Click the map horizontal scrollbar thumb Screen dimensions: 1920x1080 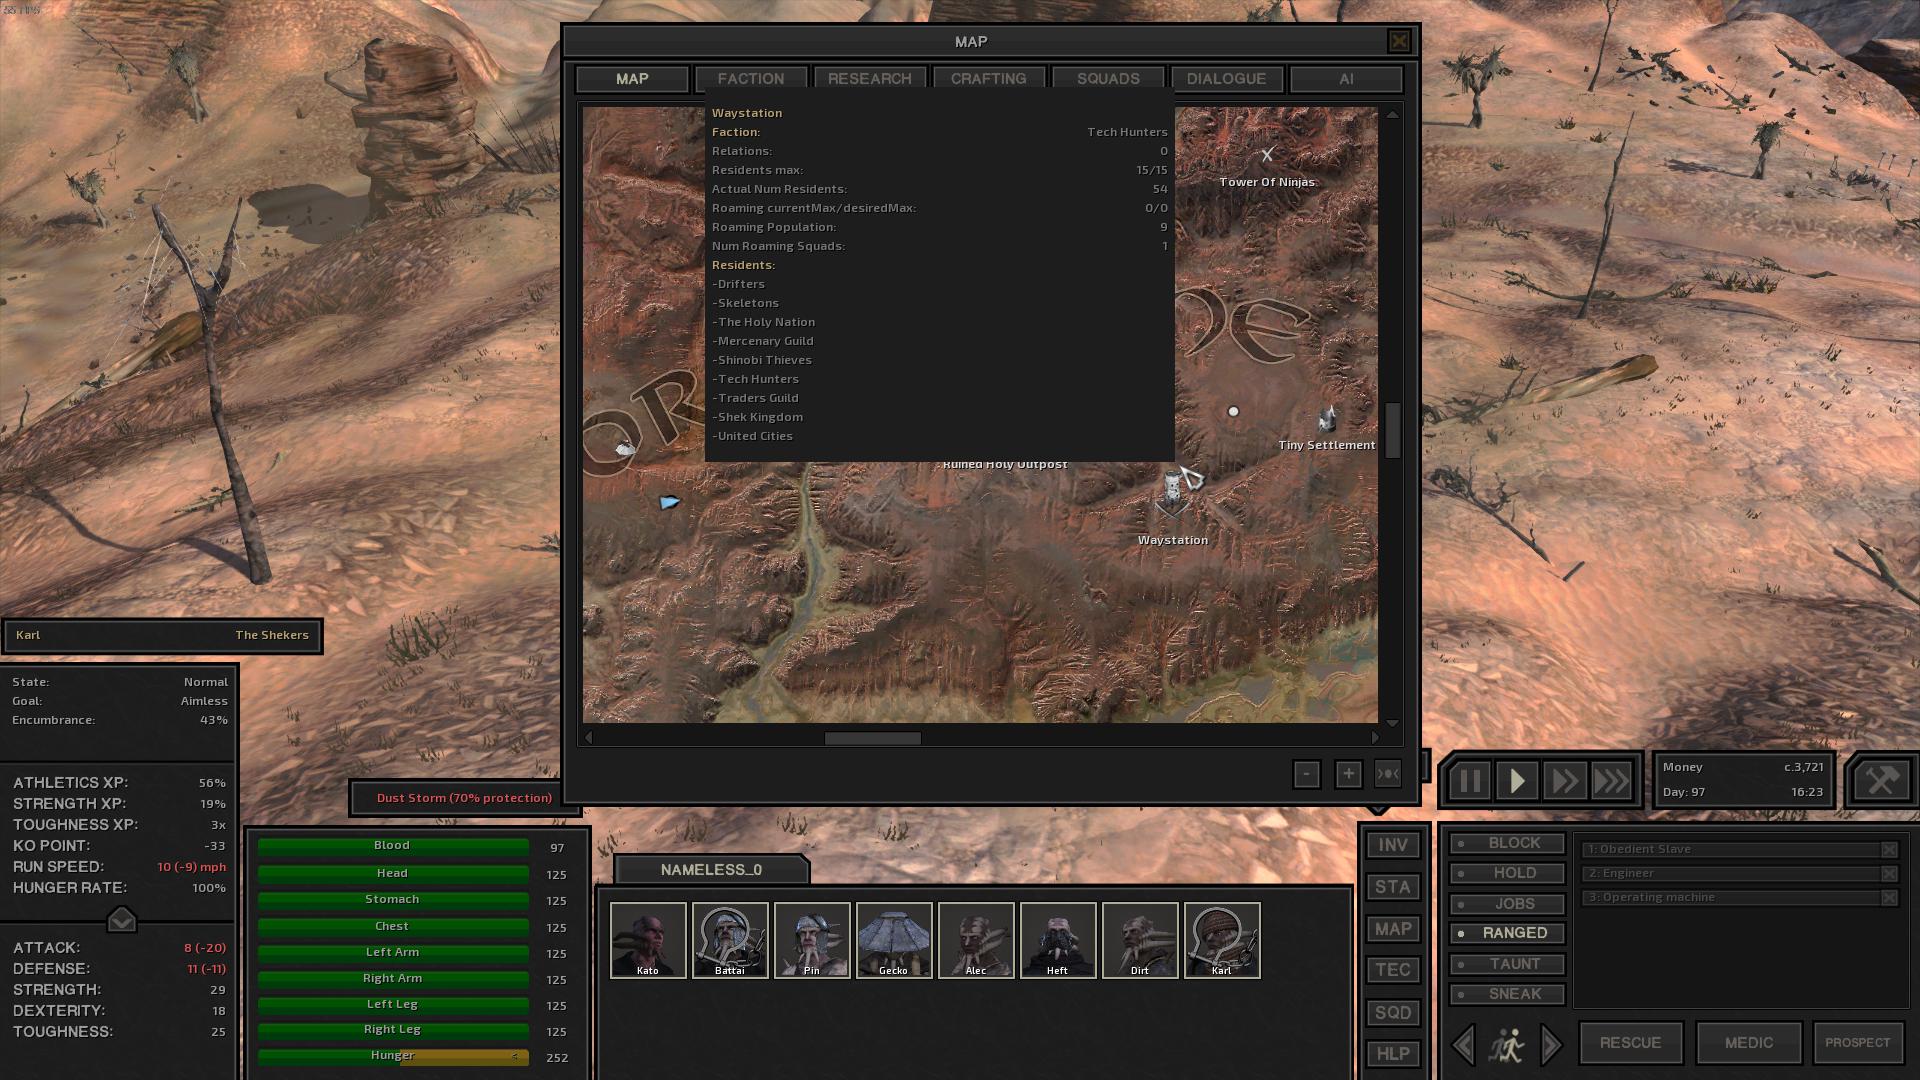pyautogui.click(x=872, y=738)
